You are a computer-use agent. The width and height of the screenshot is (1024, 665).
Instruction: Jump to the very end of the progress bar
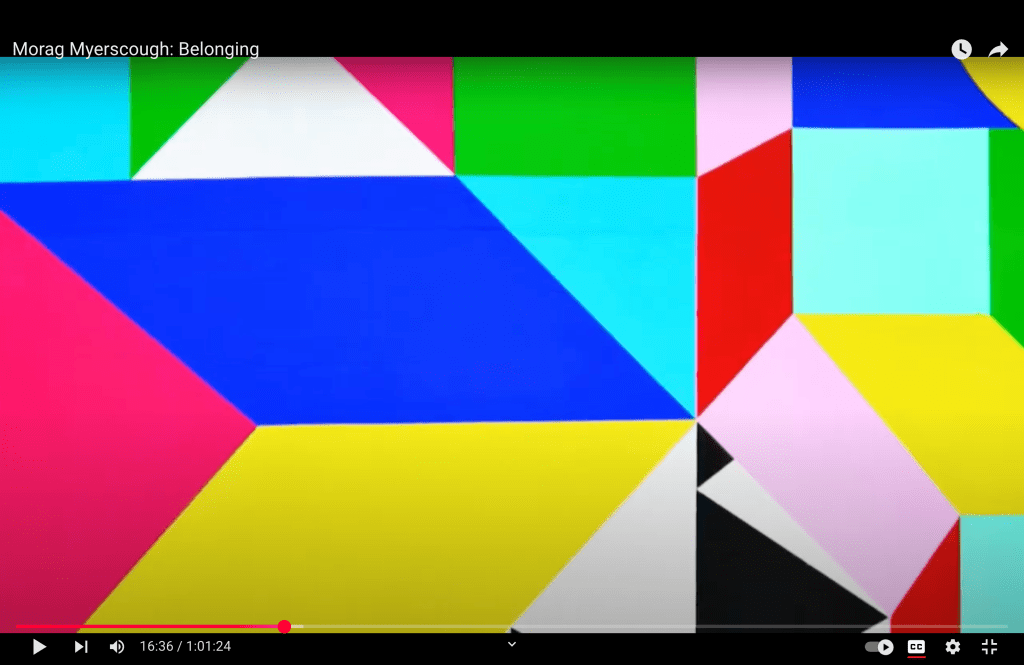(1006, 627)
